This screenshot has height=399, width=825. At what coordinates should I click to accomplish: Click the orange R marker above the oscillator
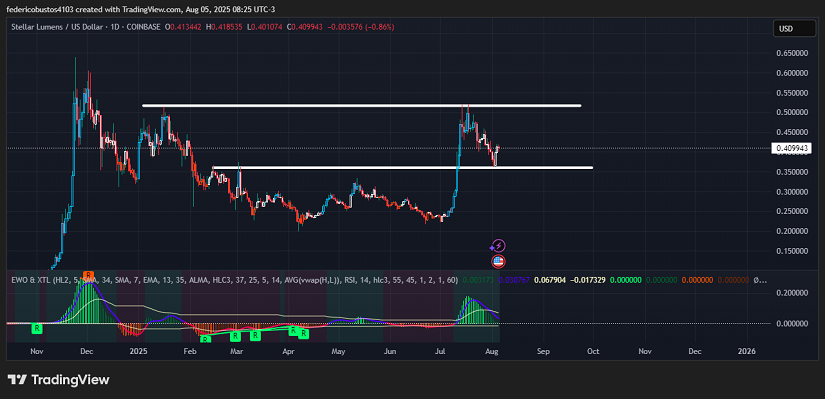click(89, 275)
